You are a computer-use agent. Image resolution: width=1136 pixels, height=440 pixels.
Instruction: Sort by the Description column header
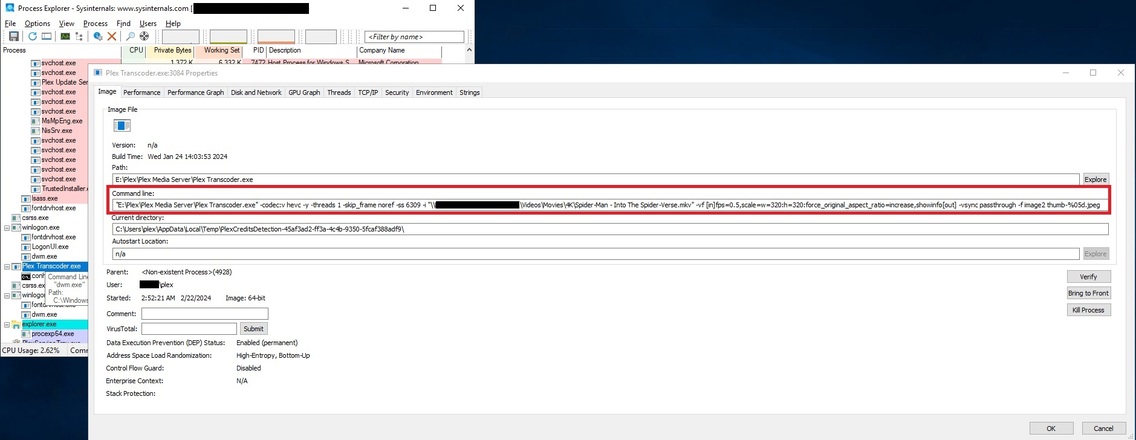pos(312,51)
